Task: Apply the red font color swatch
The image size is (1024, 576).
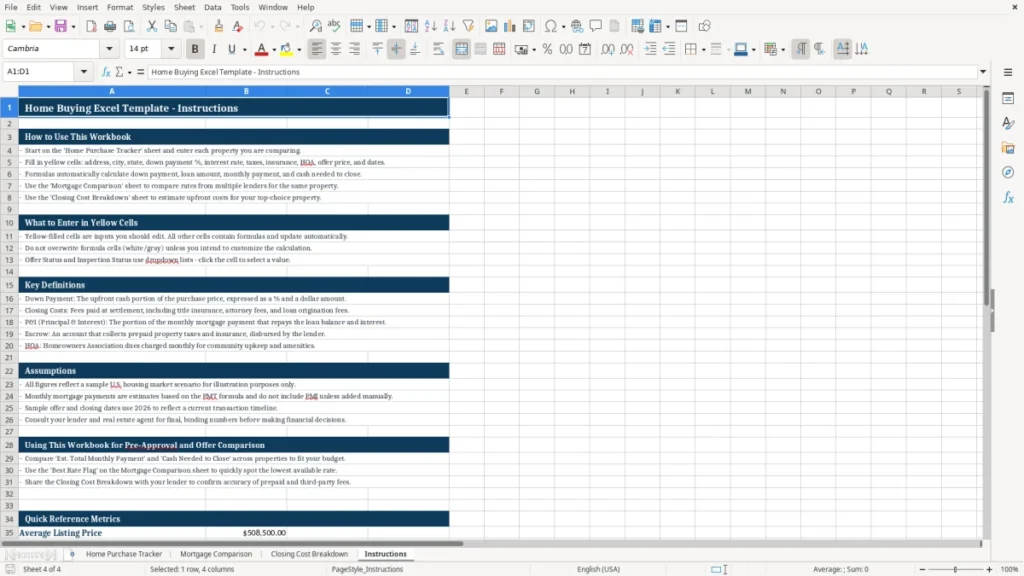Action: (x=261, y=49)
